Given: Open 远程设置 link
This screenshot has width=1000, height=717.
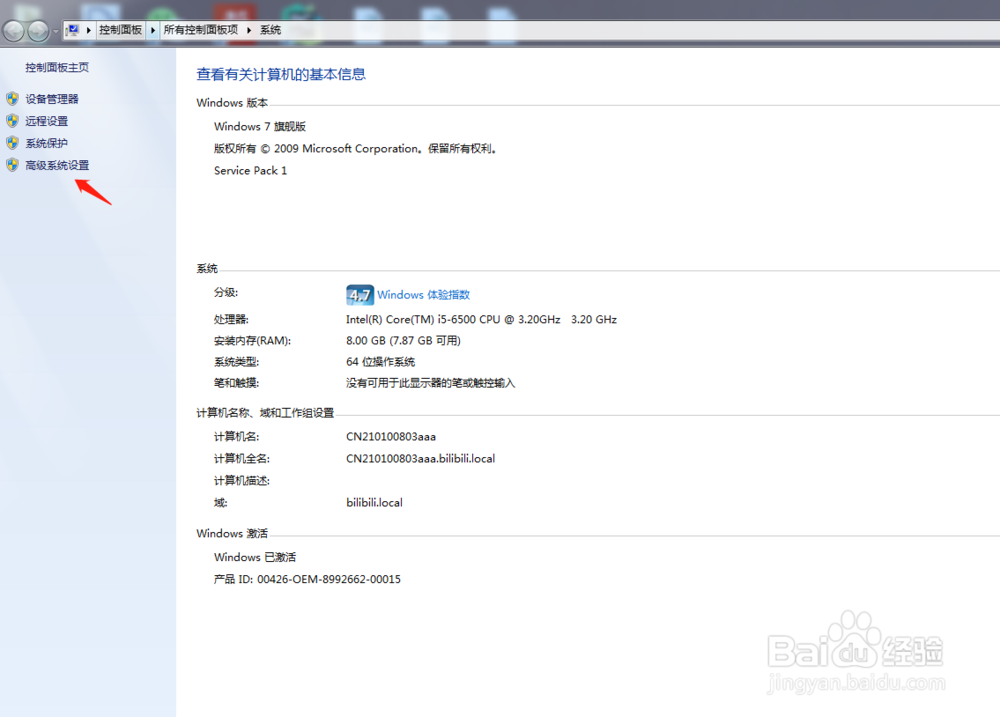Looking at the screenshot, I should [47, 121].
